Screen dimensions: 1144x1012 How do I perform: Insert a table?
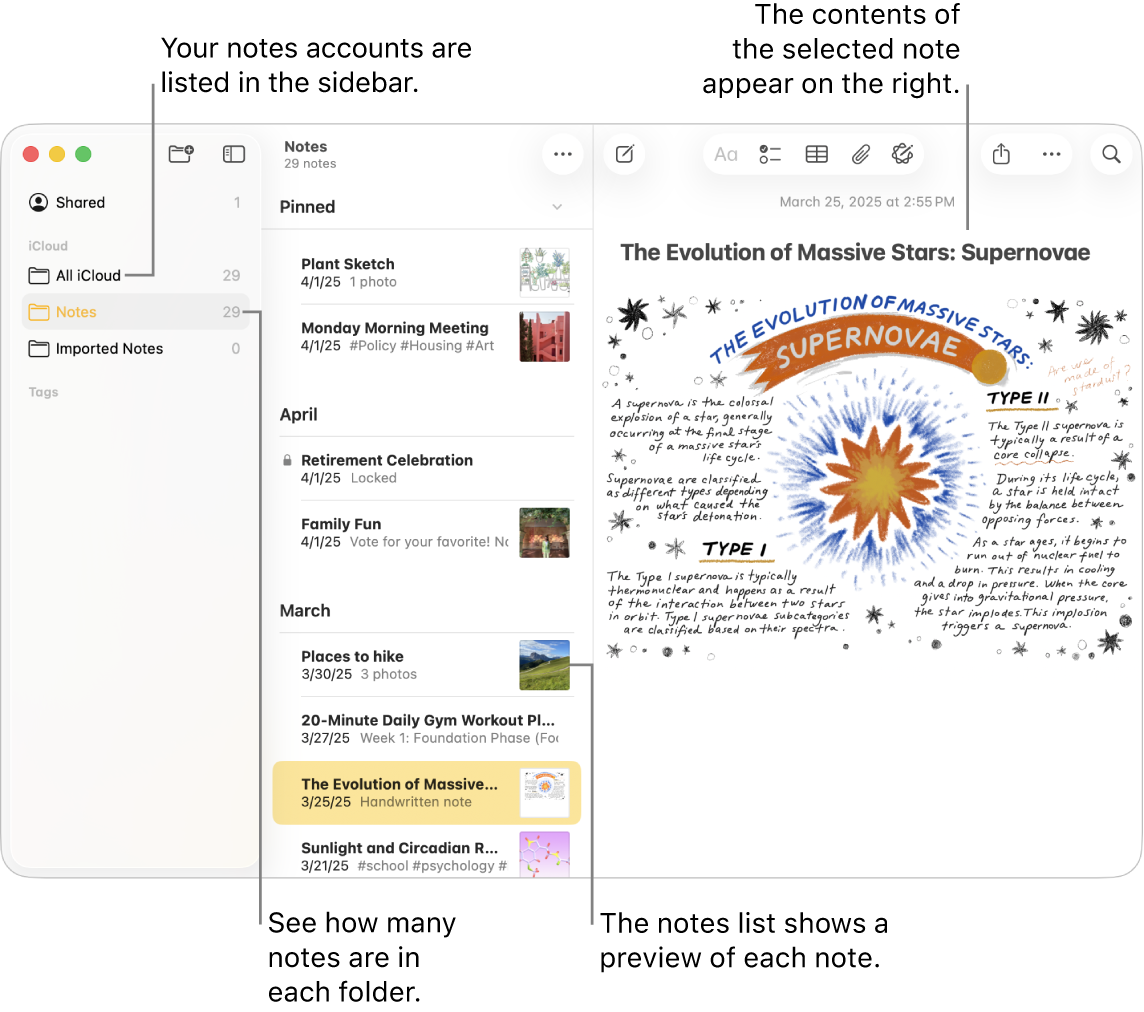tap(816, 154)
